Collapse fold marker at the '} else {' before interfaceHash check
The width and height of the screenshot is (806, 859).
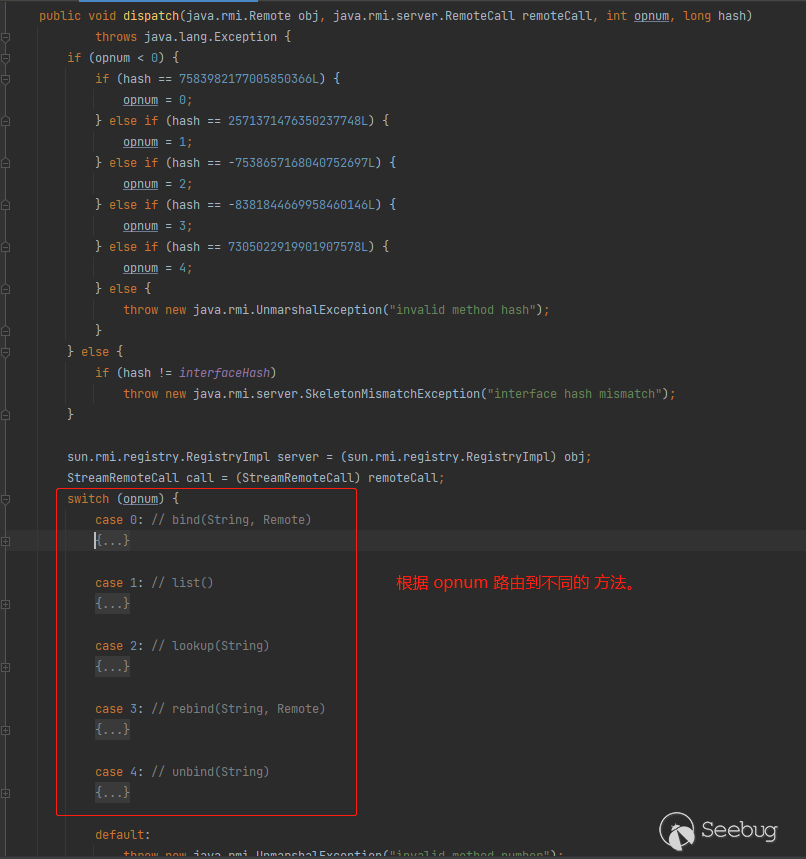(5, 352)
